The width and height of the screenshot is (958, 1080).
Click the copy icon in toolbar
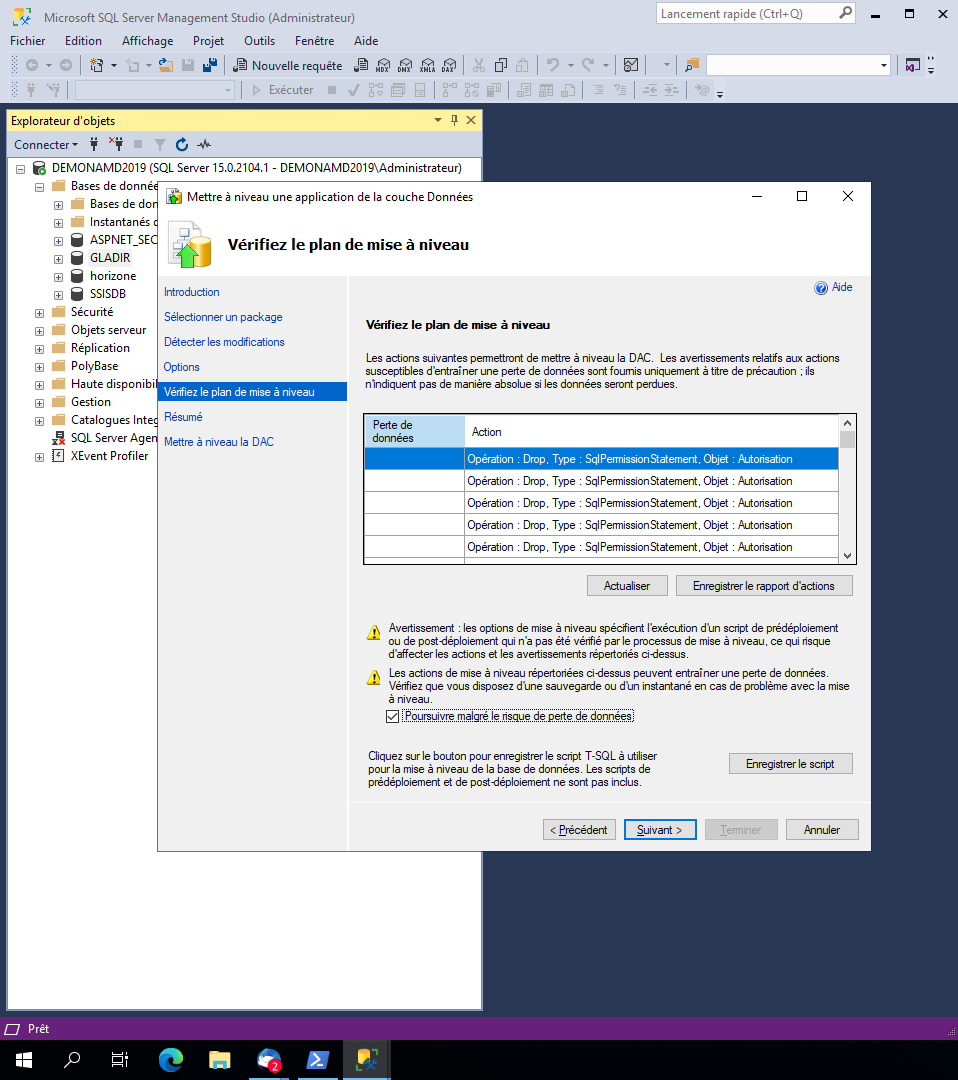[501, 65]
